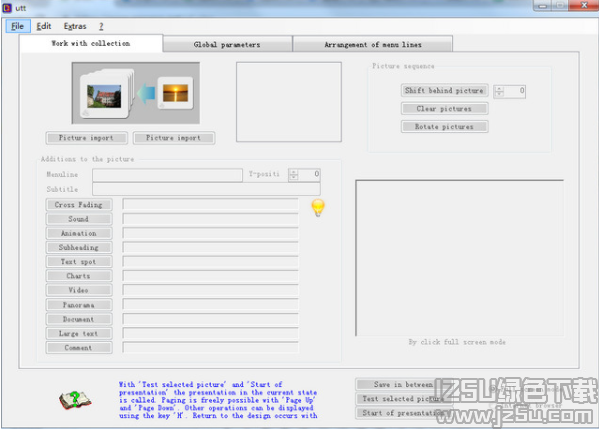This screenshot has width=599, height=429.
Task: Switch to Work with collection tab
Action: (91, 43)
